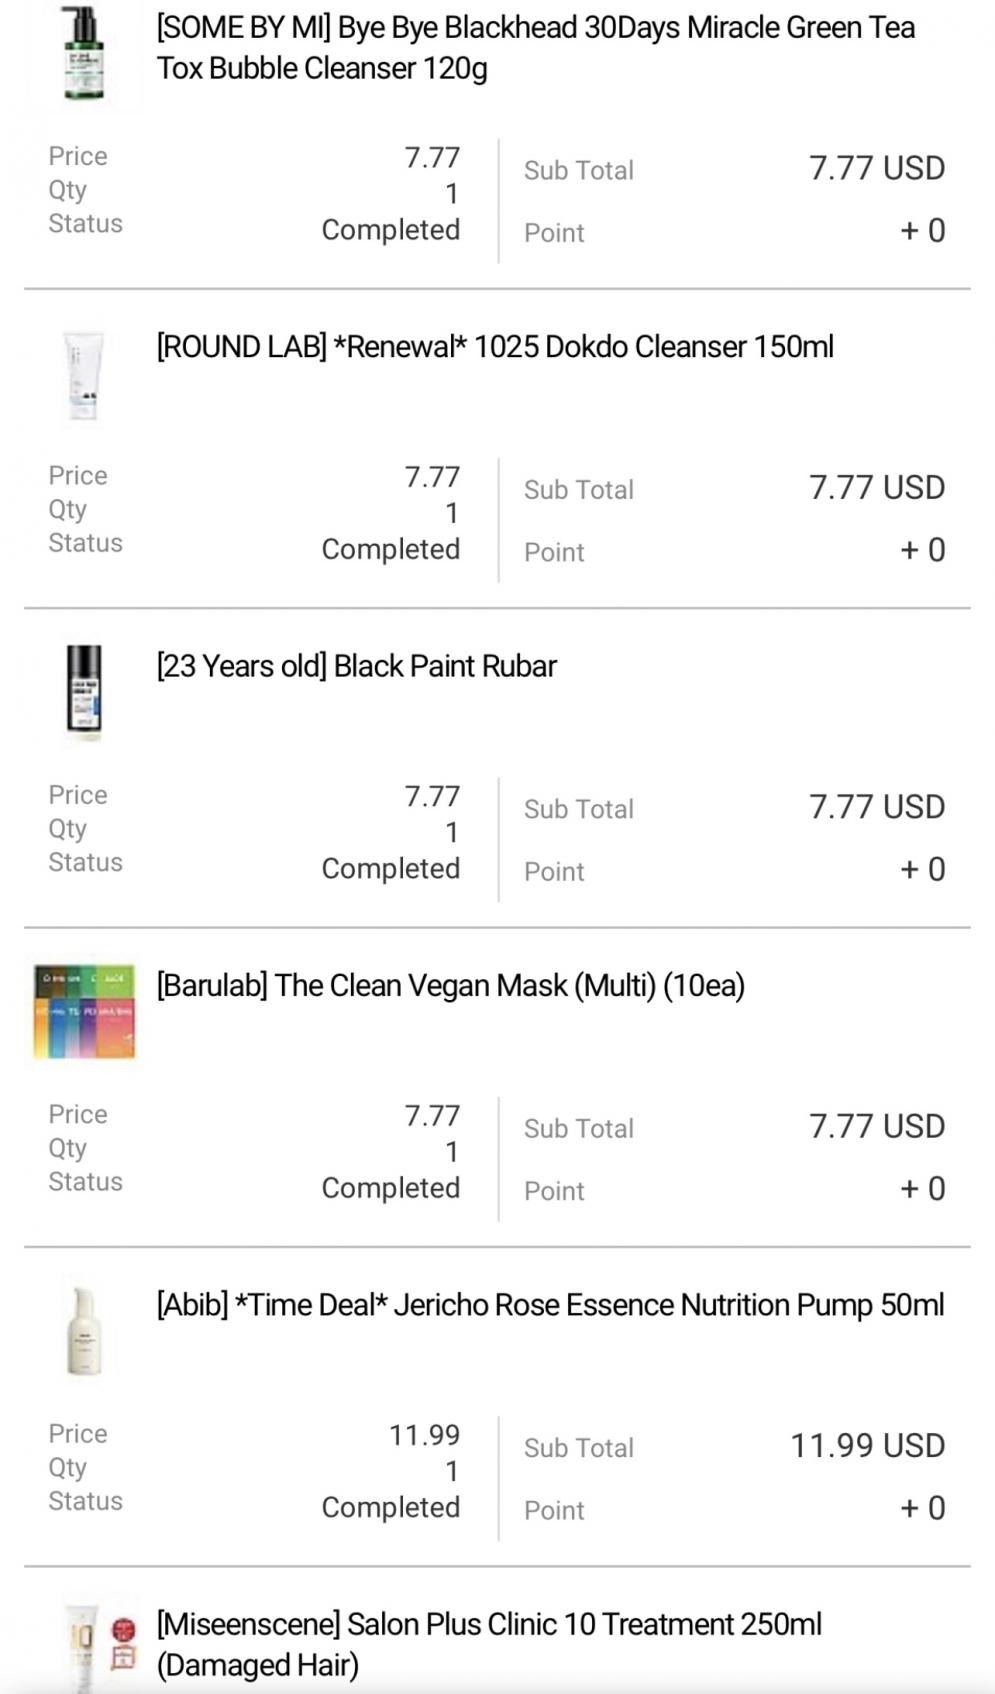Click the 11.99 USD sub total amount
This screenshot has width=995, height=1694.
[x=867, y=1446]
